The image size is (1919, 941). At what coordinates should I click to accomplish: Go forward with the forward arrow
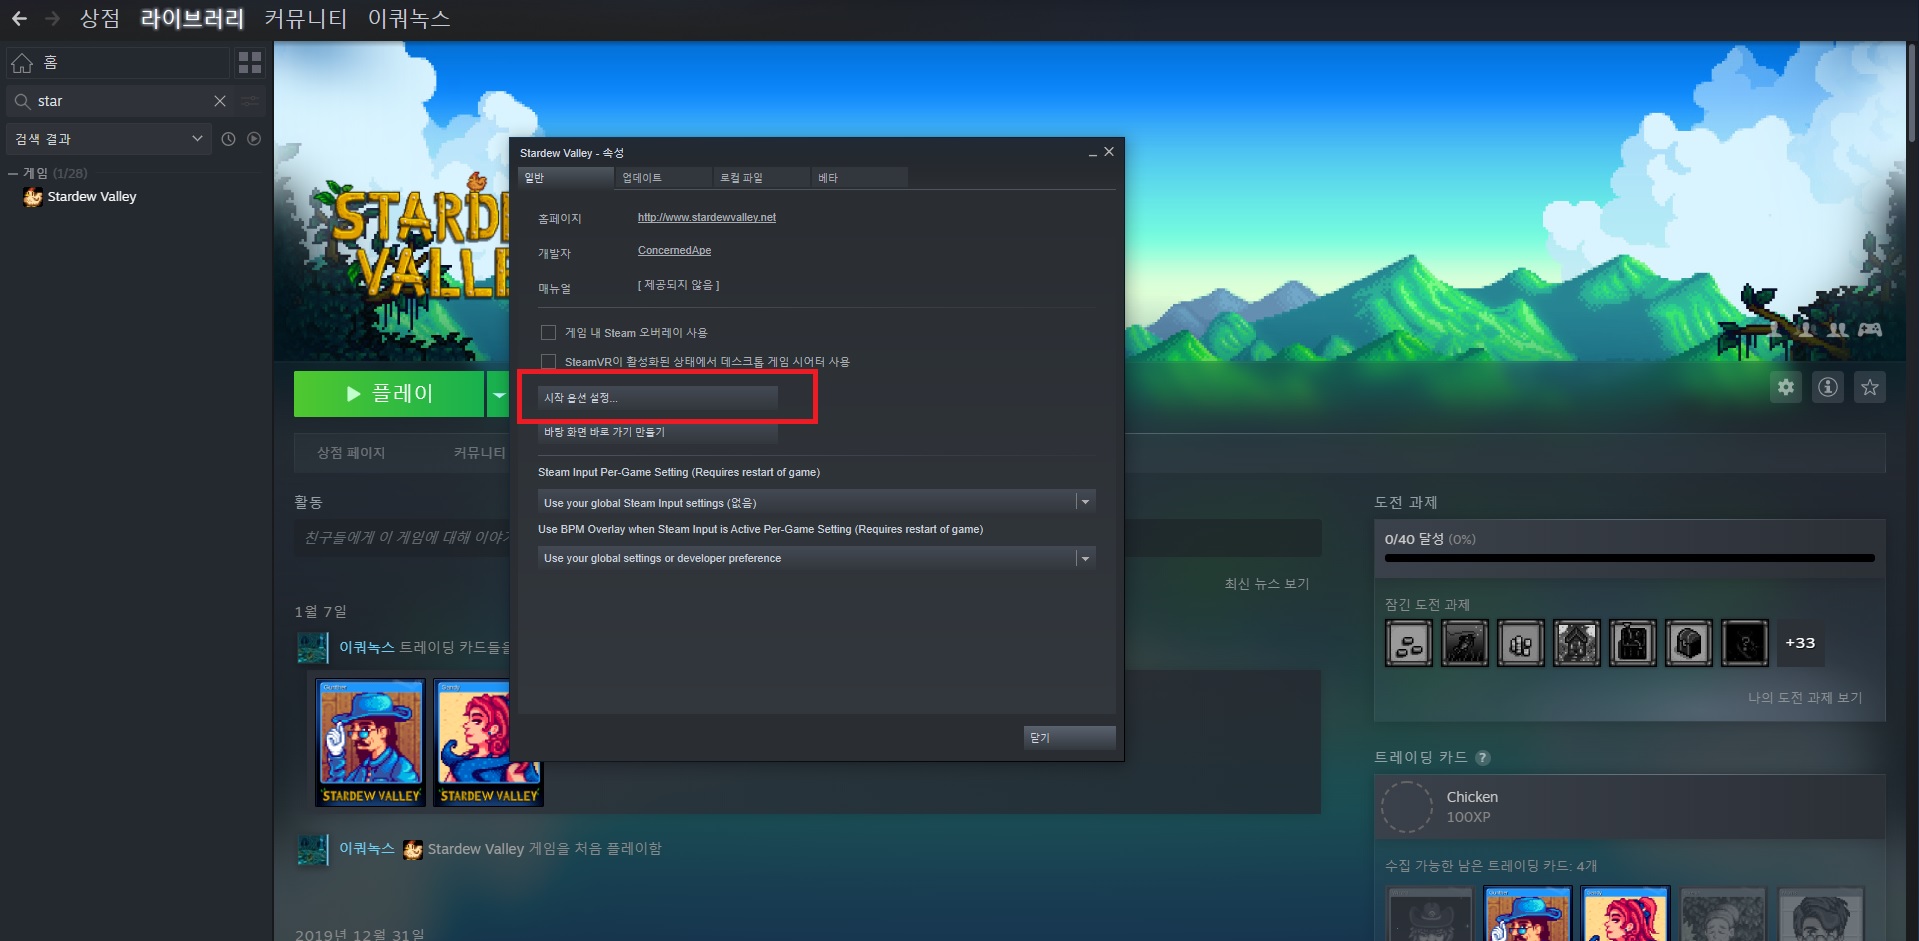53,18
